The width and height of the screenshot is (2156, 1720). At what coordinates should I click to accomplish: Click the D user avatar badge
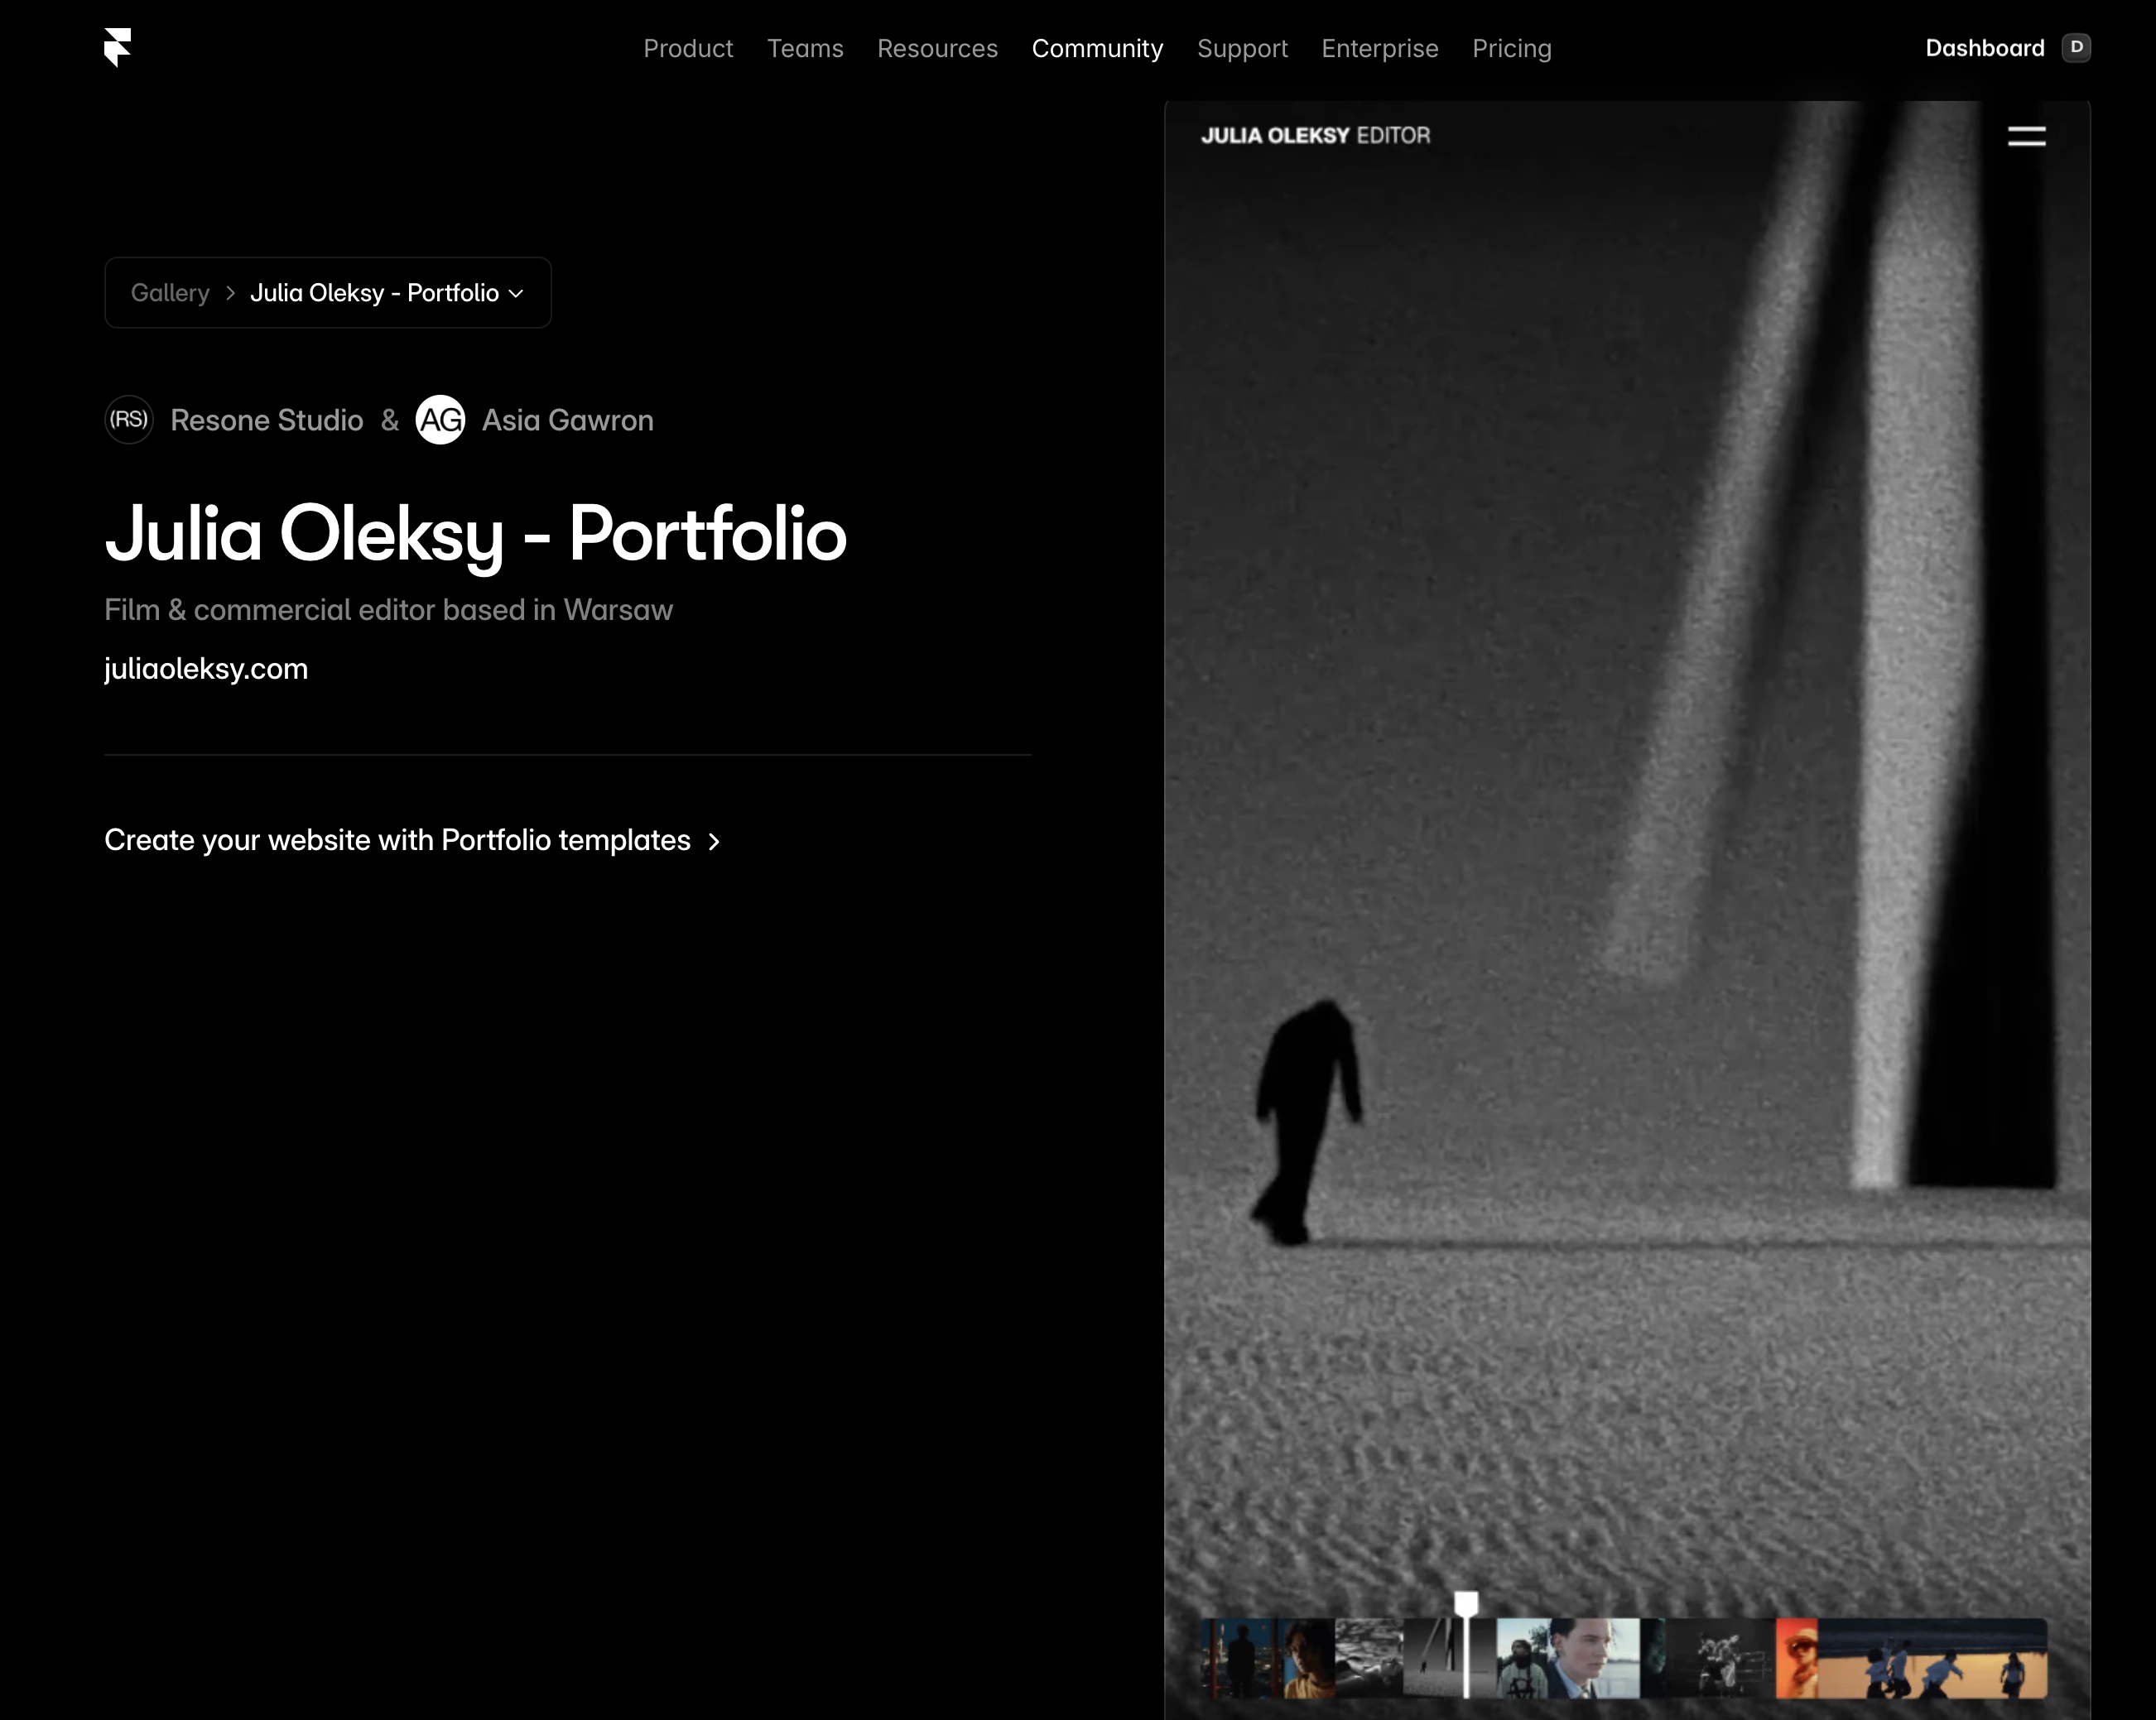tap(2076, 47)
